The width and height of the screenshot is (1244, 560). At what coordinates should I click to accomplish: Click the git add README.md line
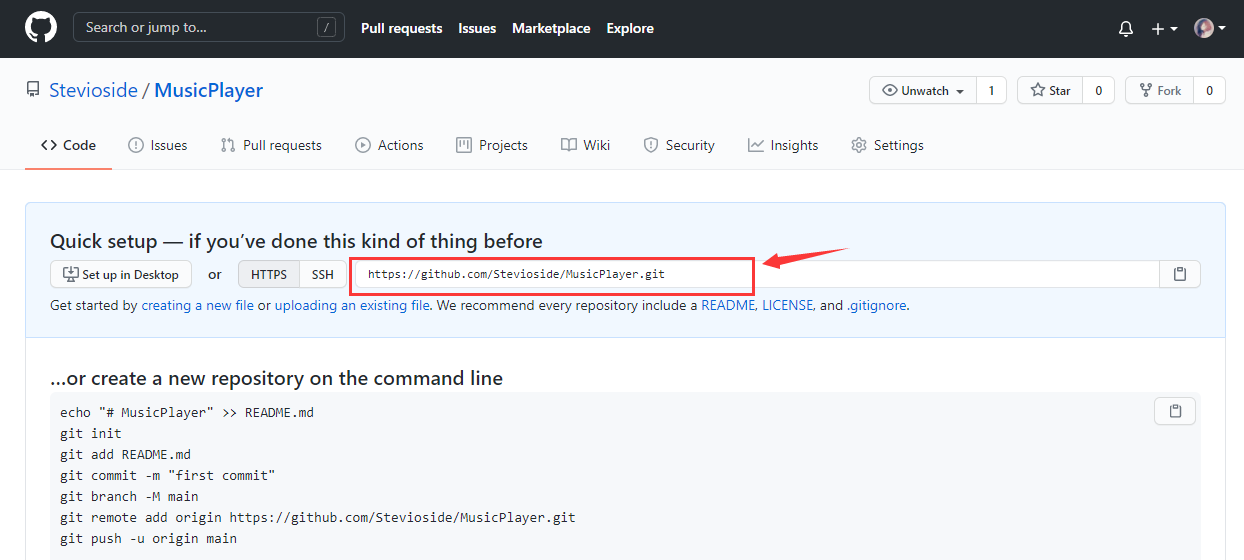pyautogui.click(x=125, y=454)
